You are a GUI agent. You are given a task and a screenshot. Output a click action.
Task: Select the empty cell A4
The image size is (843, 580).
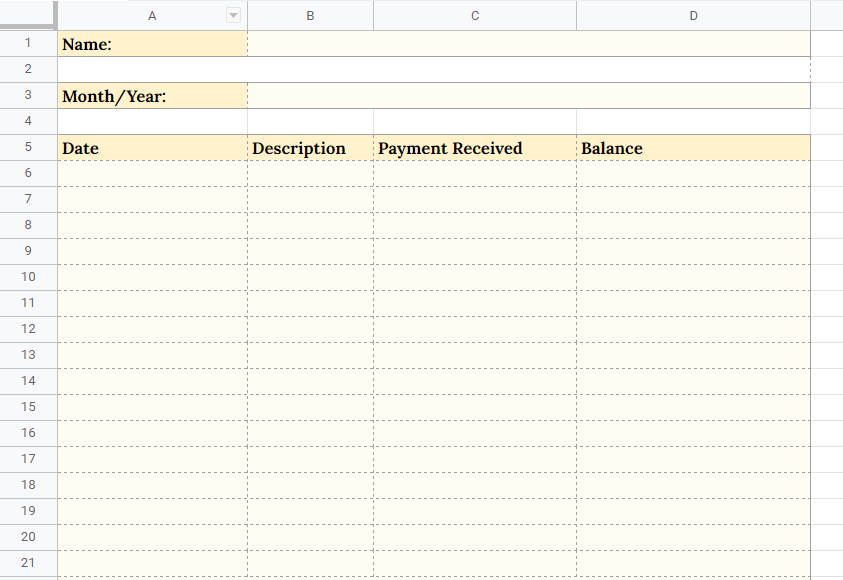point(152,121)
